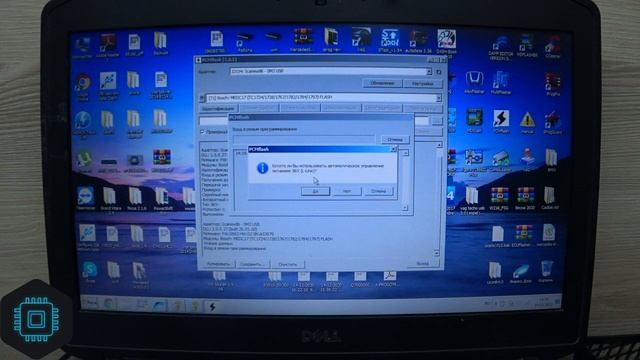Click the PCMflash log scrollbar down arrow

click(437, 253)
